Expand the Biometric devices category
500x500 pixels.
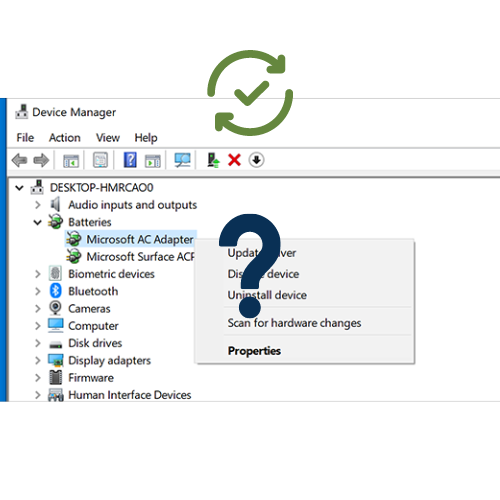click(38, 274)
